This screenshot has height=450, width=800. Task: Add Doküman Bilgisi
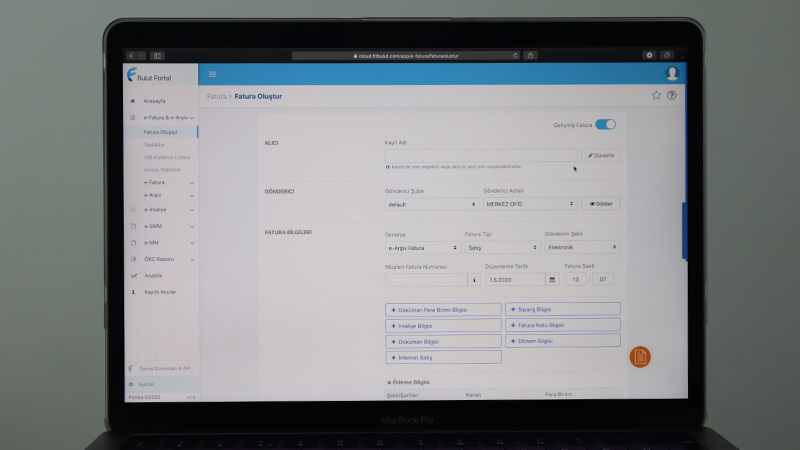pyautogui.click(x=443, y=341)
